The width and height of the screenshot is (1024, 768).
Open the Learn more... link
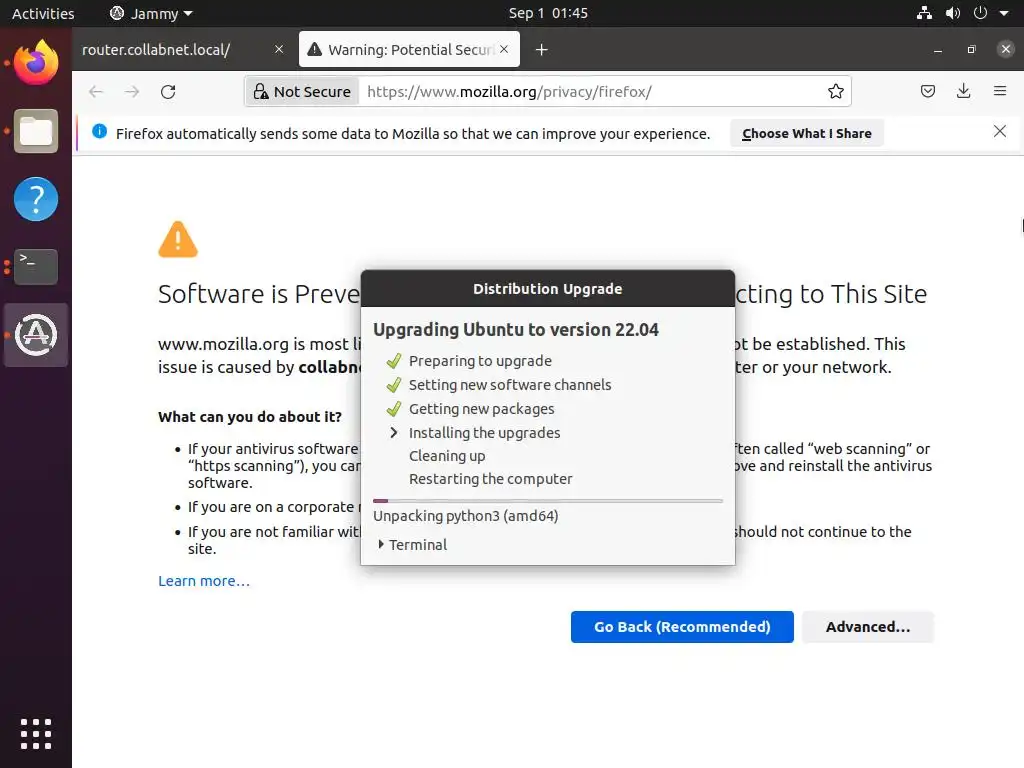click(204, 581)
